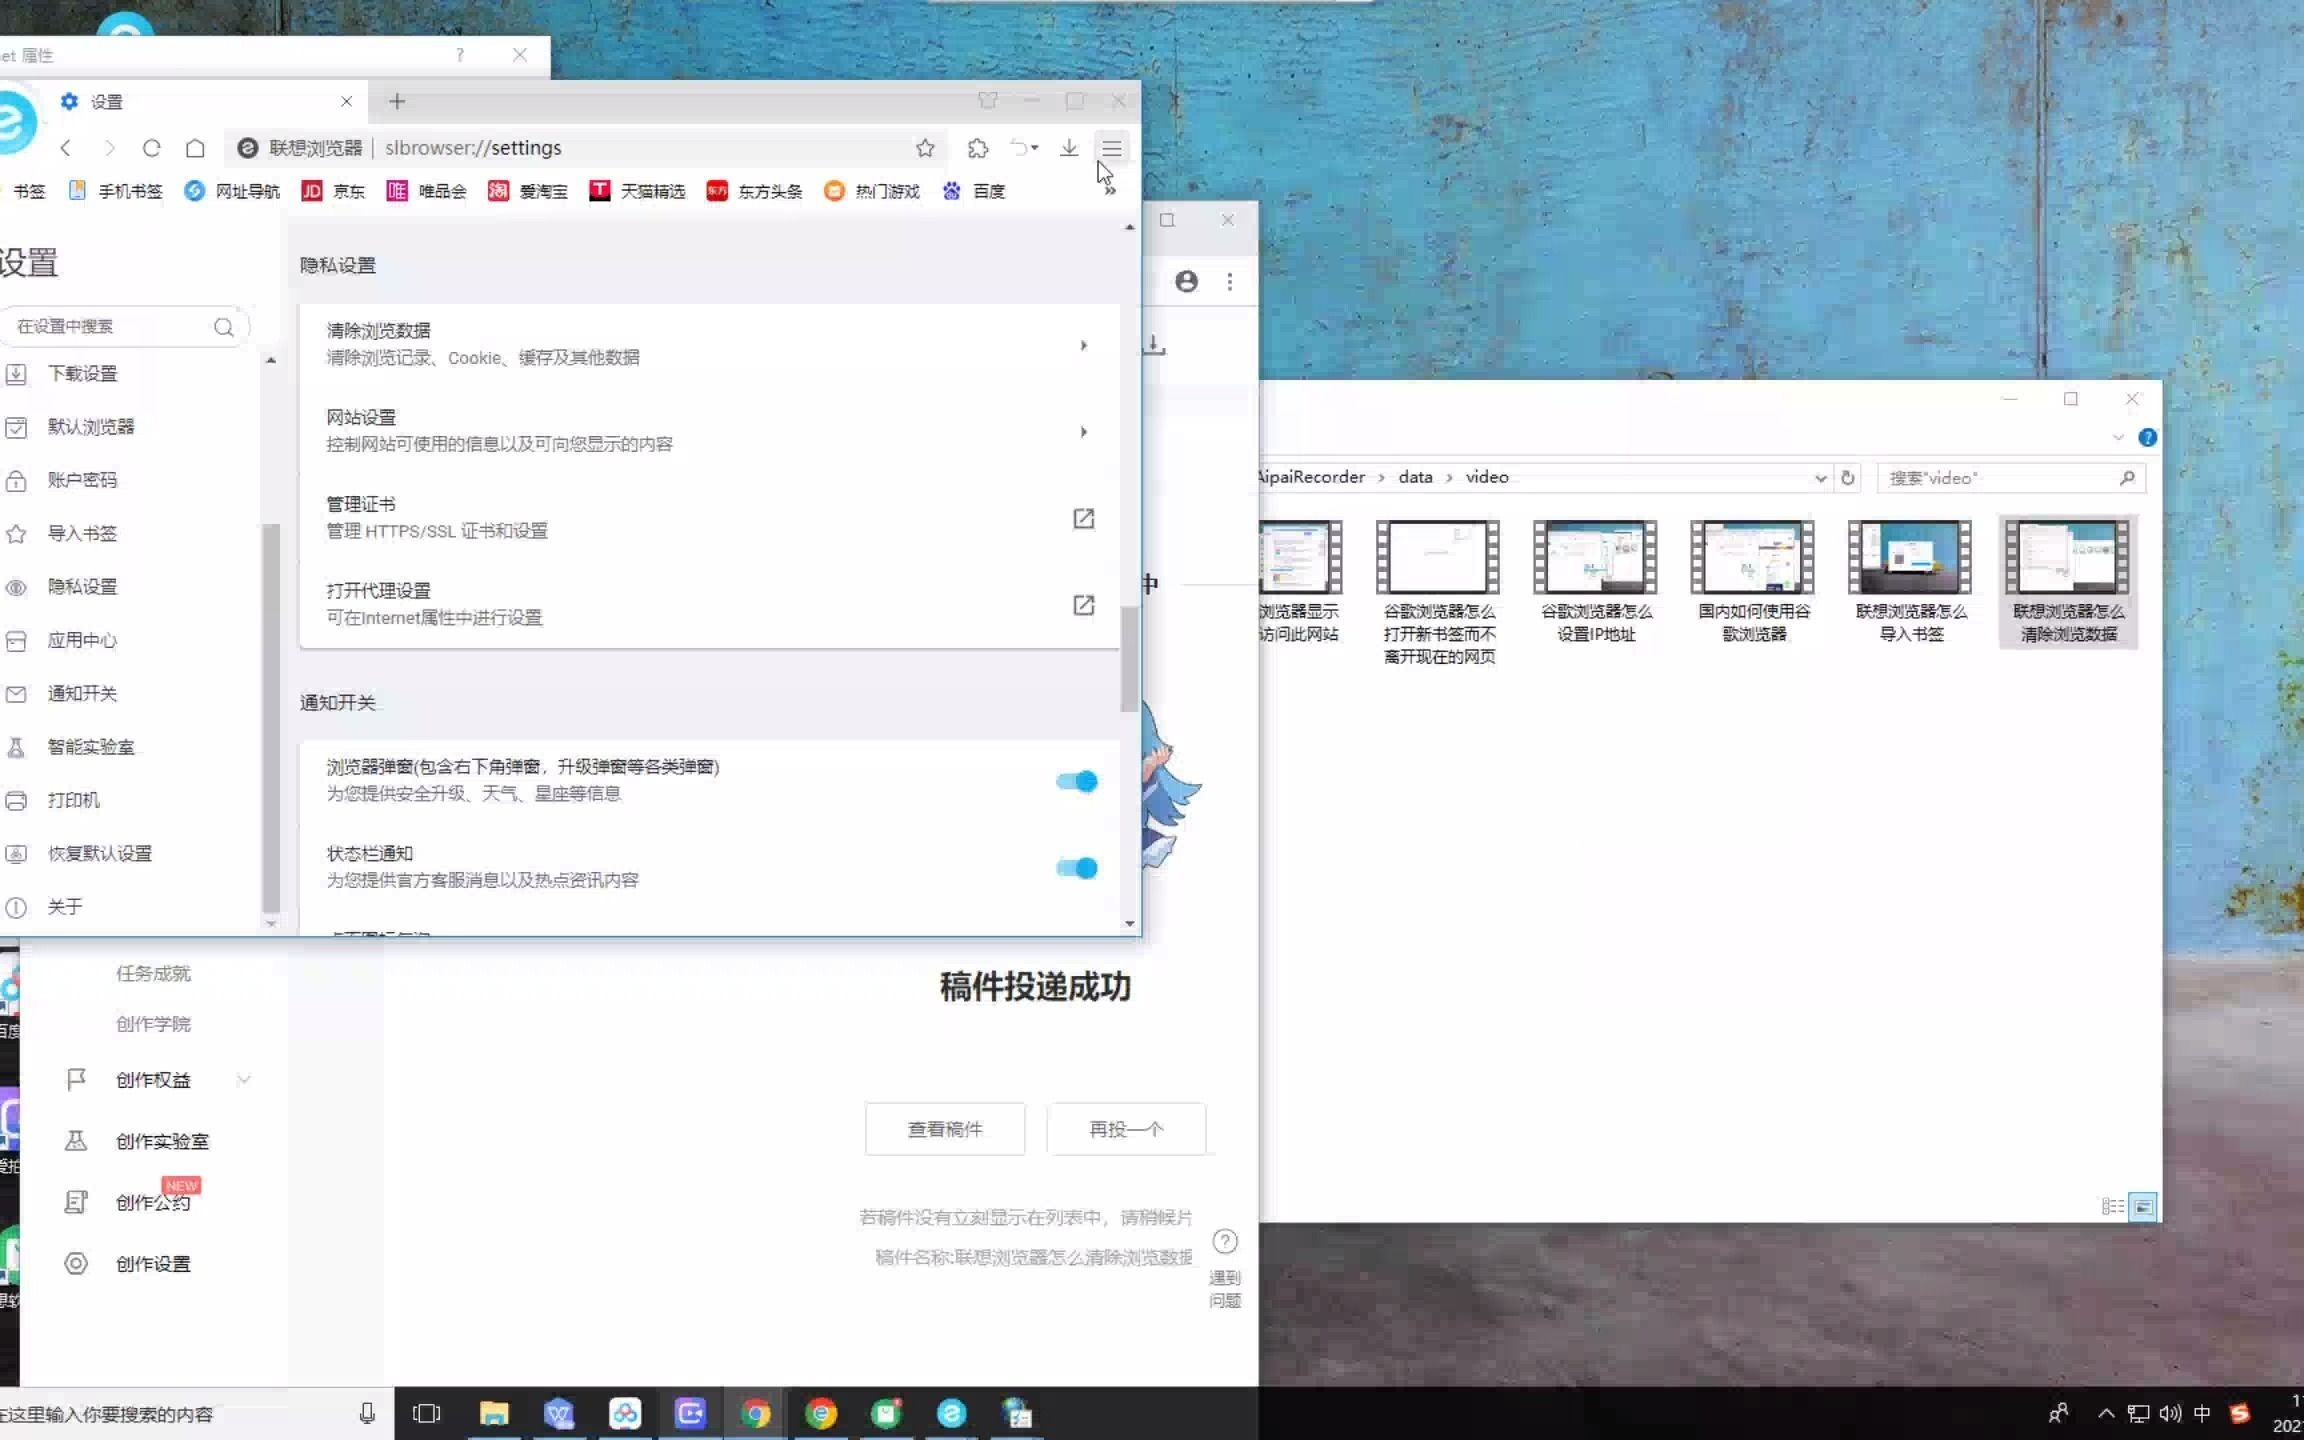Open the Lenovo browser main menu icon
Viewport: 2304px width, 1440px height.
coord(1112,148)
